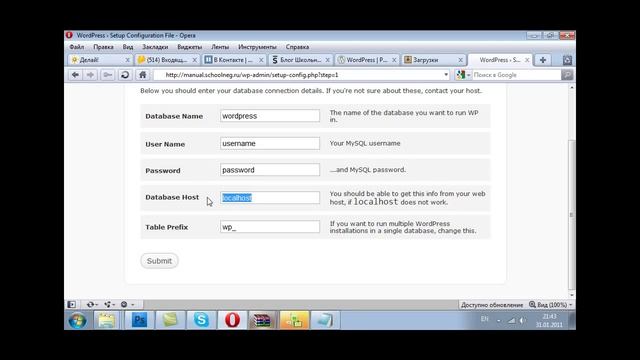
Task: Submit the database connection form
Action: tap(159, 261)
